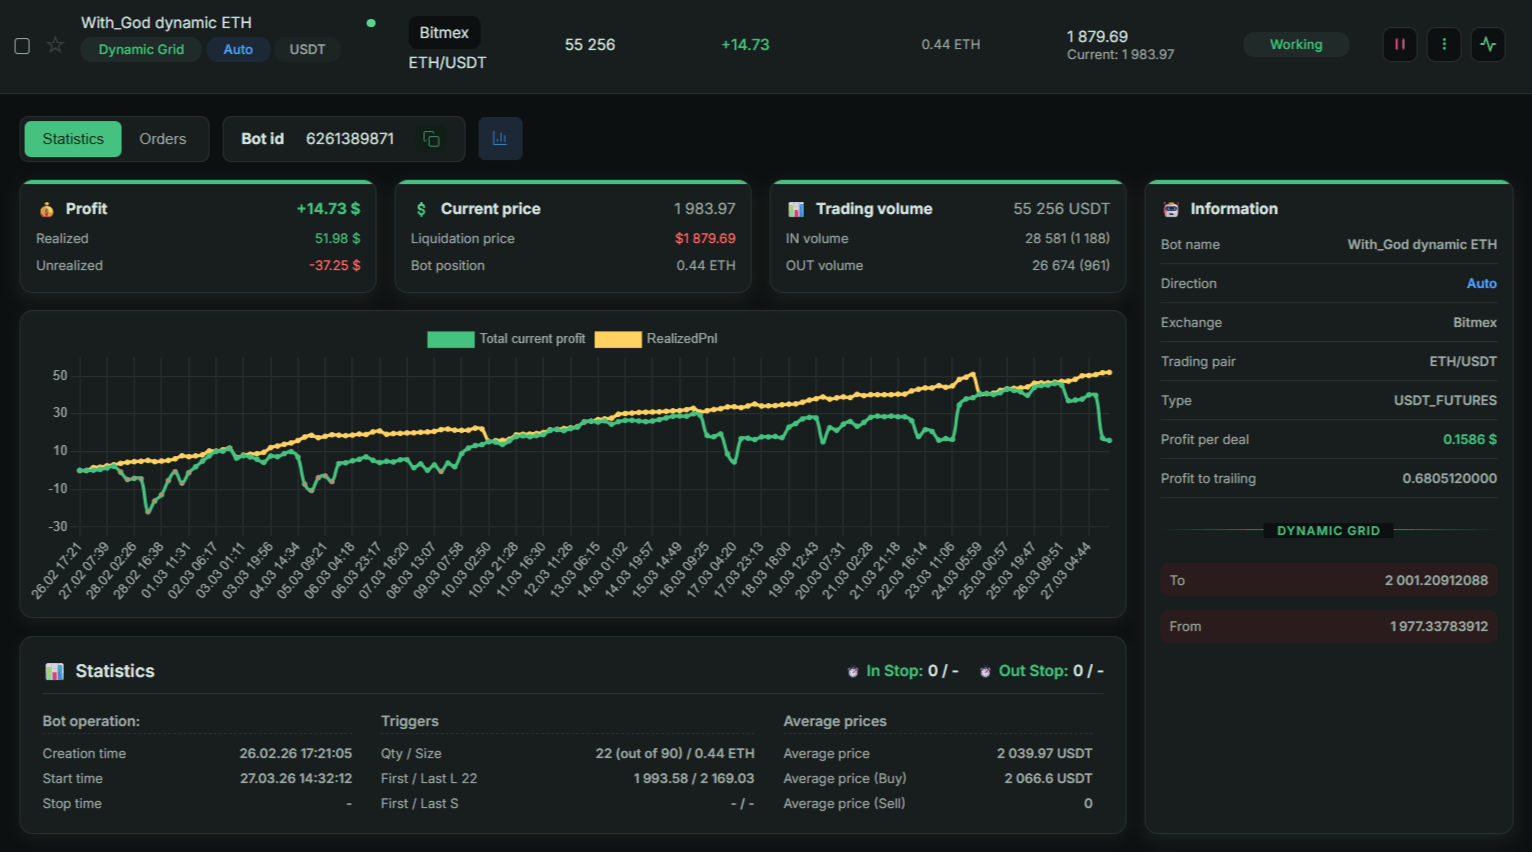Screen dimensions: 1532x852
Task: Click the Trading volume chart icon
Action: [x=796, y=209]
